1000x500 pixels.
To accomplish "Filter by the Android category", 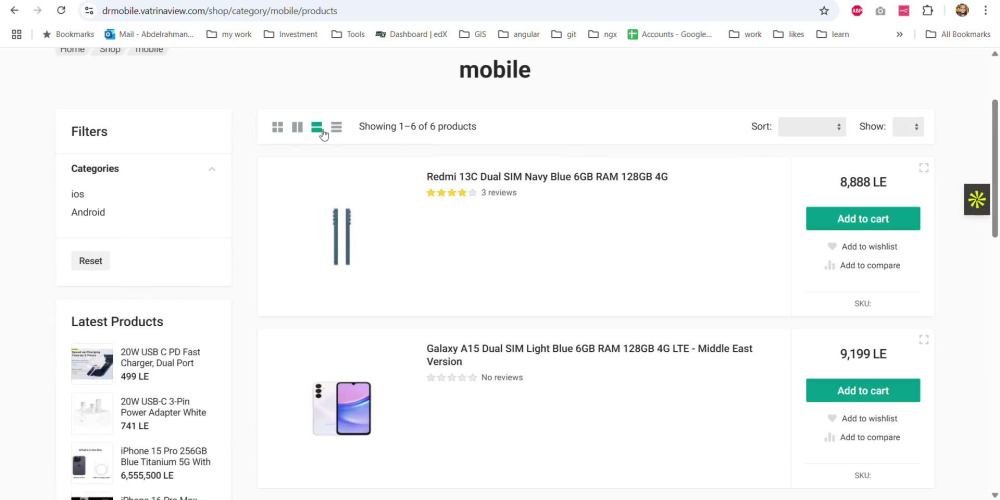I will [x=88, y=212].
